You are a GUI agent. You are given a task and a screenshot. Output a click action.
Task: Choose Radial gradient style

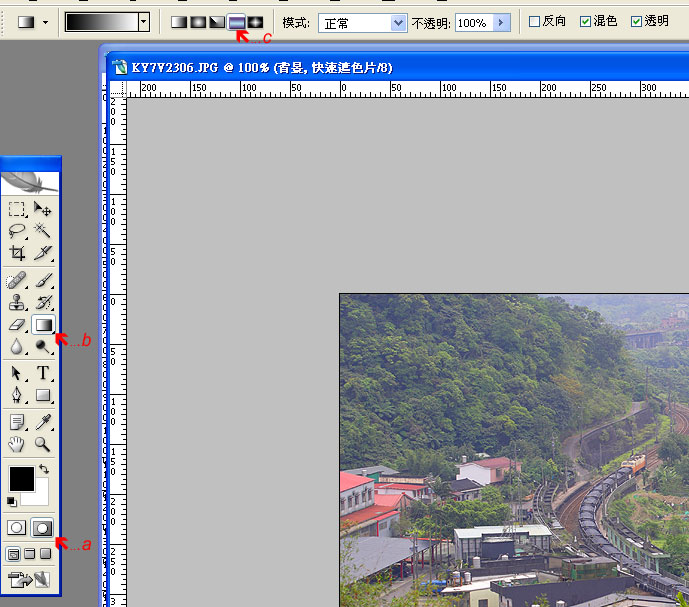[x=198, y=22]
